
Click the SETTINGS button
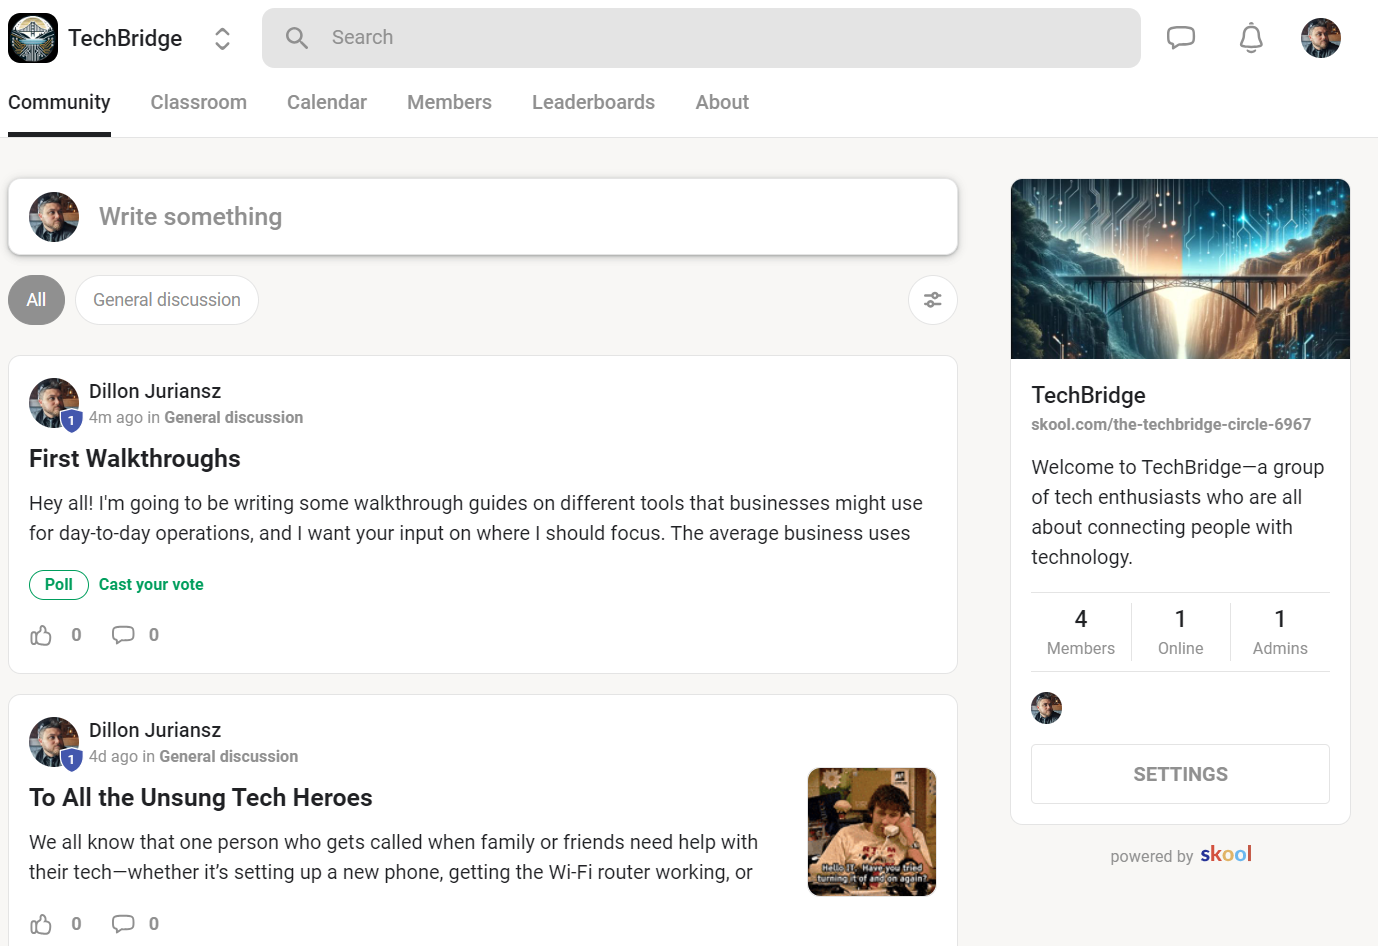1180,774
